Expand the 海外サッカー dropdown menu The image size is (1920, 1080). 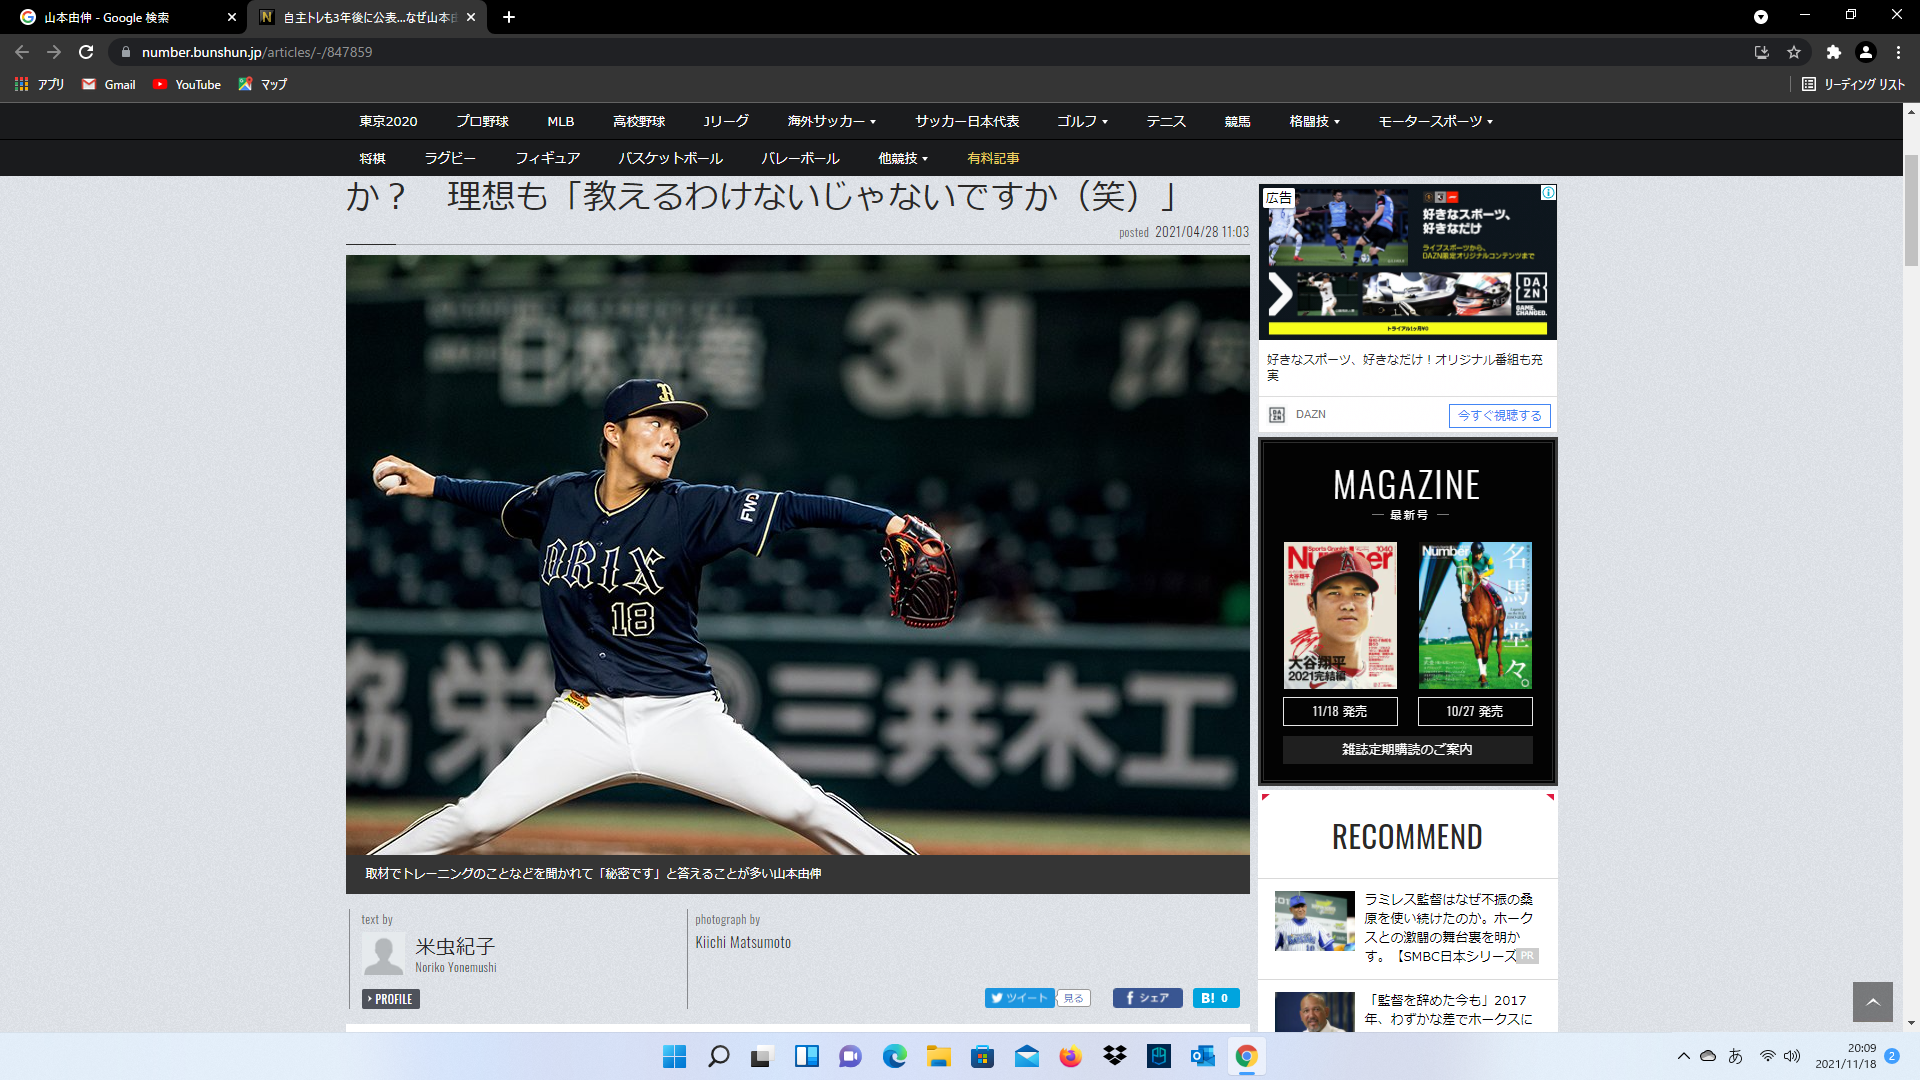[x=831, y=121]
